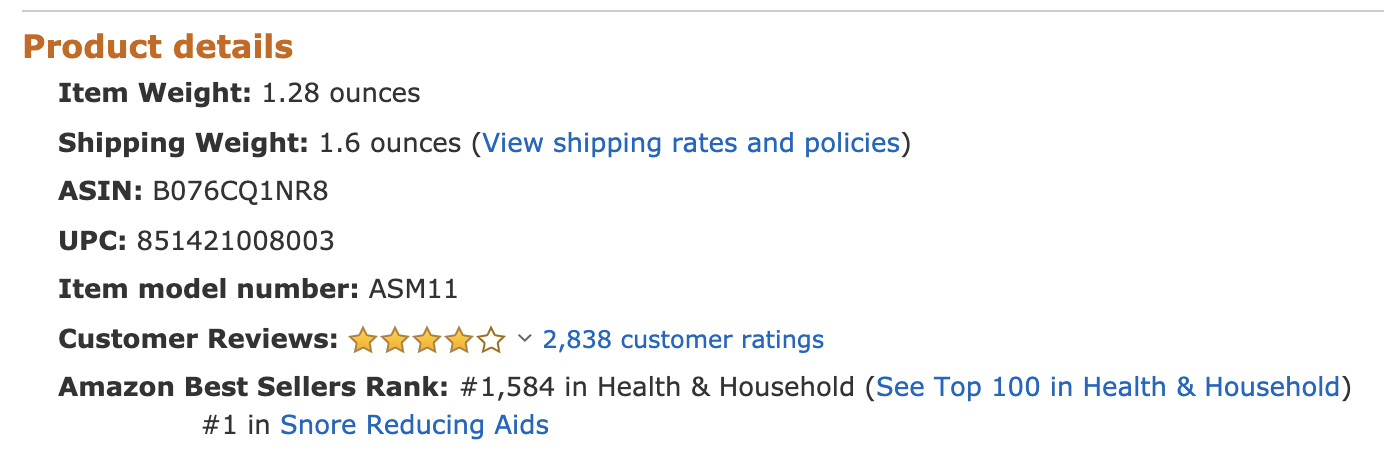Click the ASIN value B076CQ1NR8
The width and height of the screenshot is (1384, 468).
click(x=240, y=192)
